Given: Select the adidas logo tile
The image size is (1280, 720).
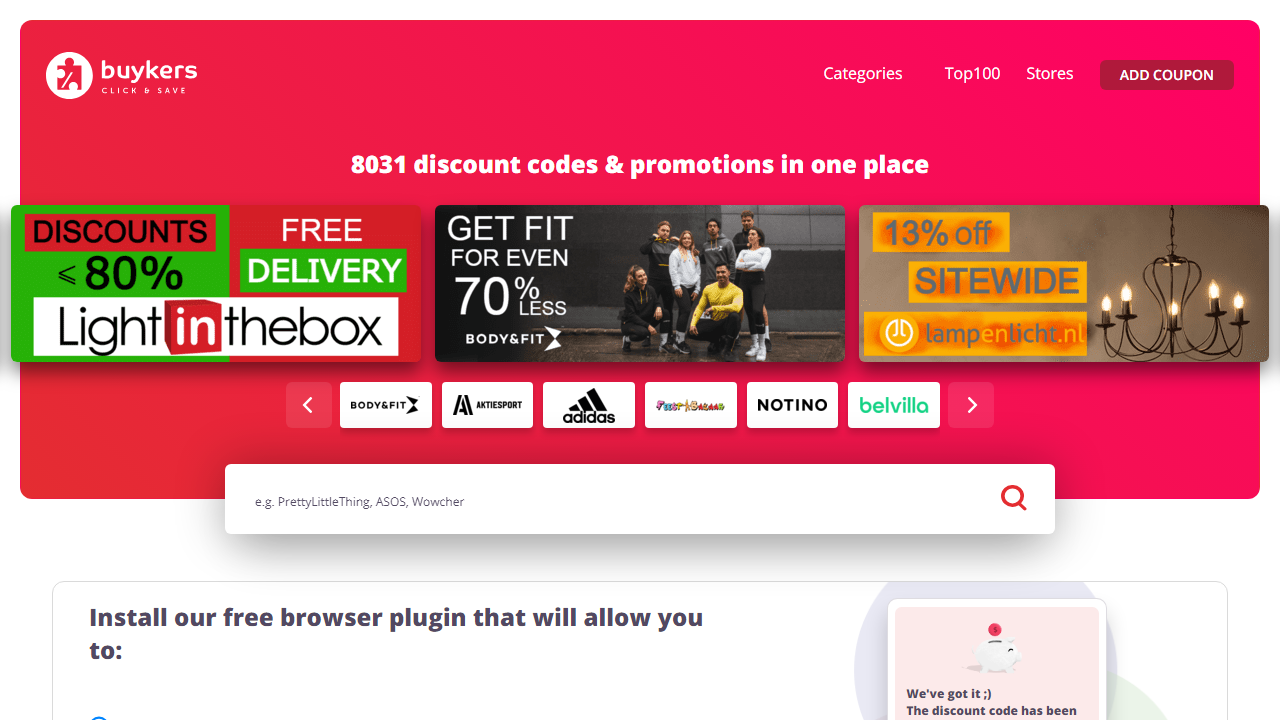Looking at the screenshot, I should (x=589, y=405).
